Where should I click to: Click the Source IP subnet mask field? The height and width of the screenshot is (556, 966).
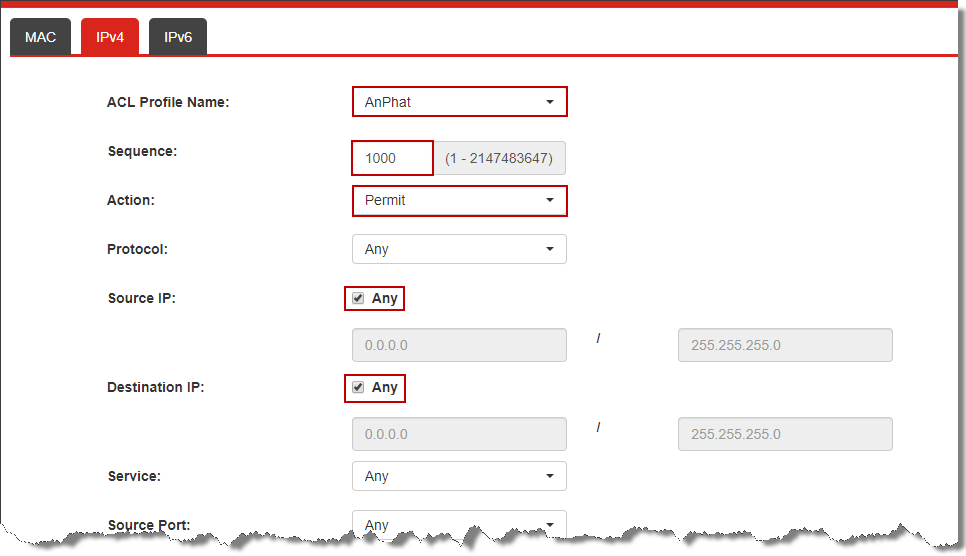(x=785, y=345)
